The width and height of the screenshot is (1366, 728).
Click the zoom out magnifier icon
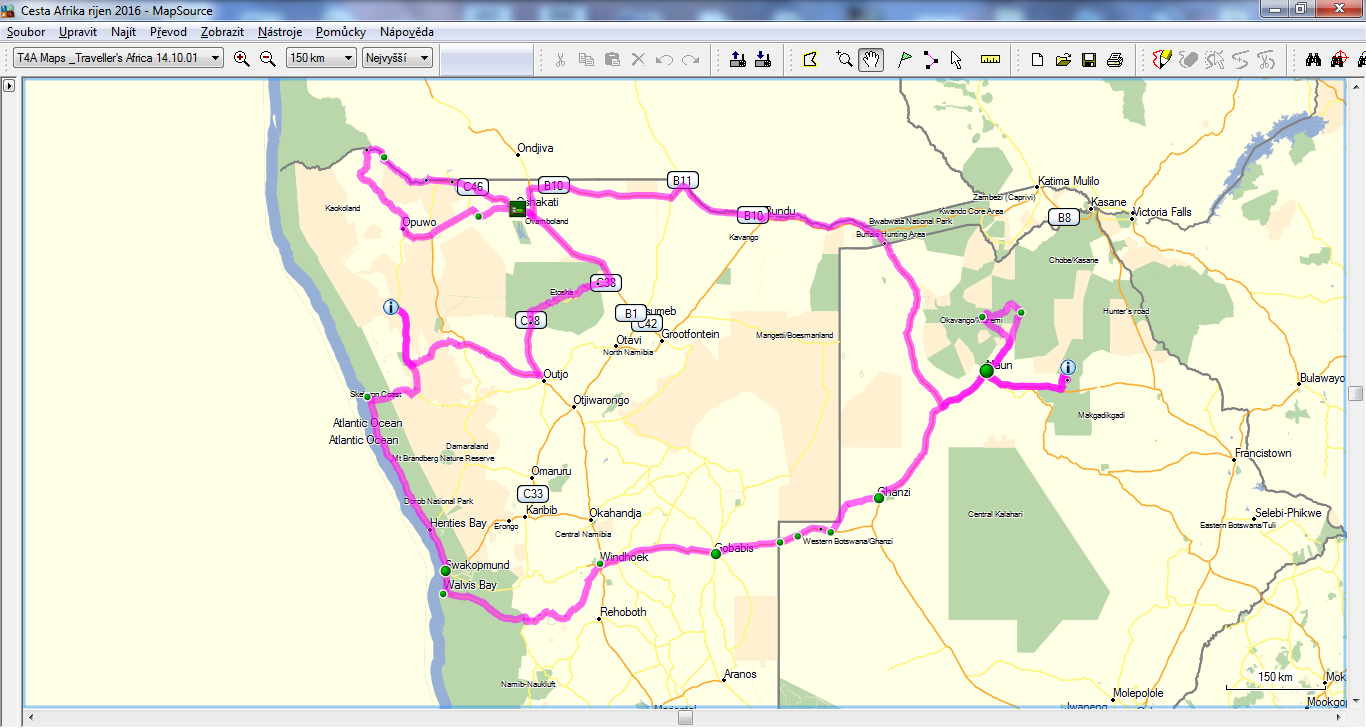point(267,59)
